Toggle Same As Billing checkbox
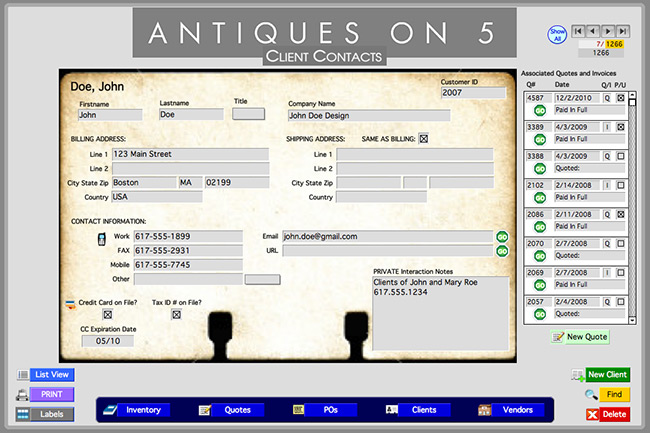The width and height of the screenshot is (650, 433). 423,138
